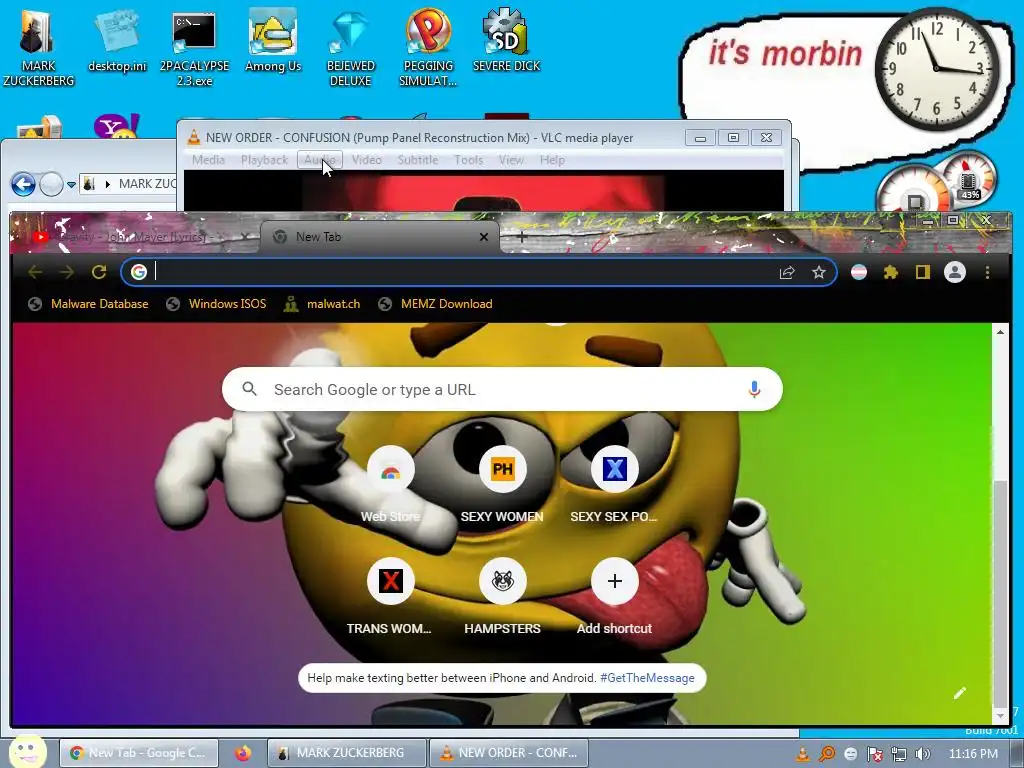The width and height of the screenshot is (1024, 768).
Task: Open the SD-labeled desktop shortcut
Action: 506,40
